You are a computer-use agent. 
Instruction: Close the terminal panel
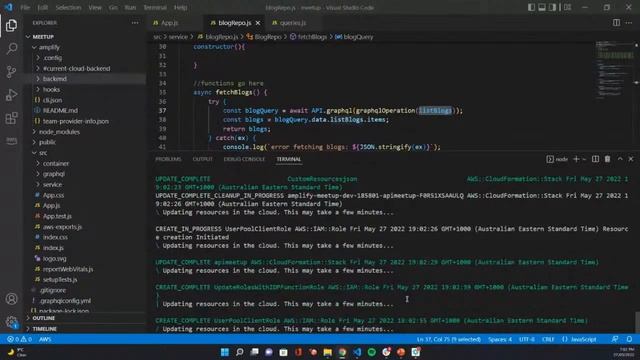point(631,159)
